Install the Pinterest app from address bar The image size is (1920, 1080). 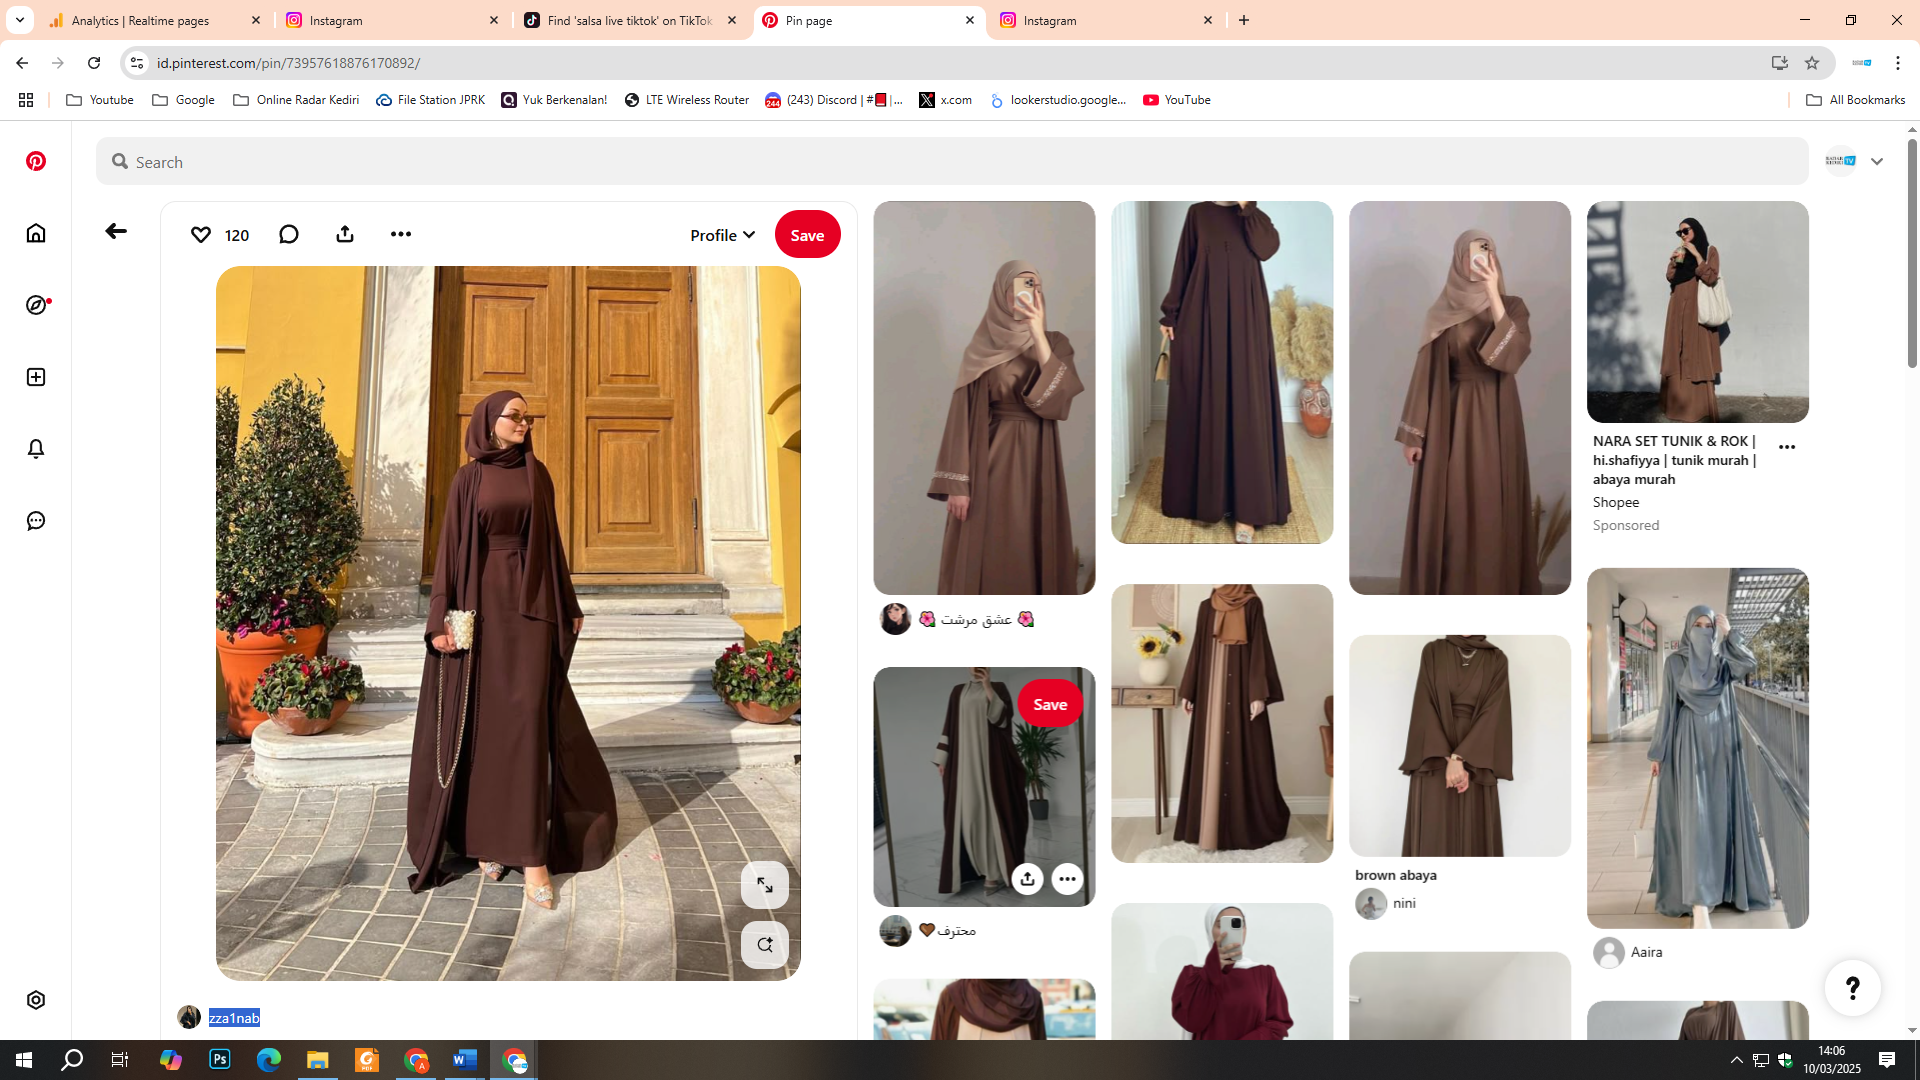pos(1780,63)
